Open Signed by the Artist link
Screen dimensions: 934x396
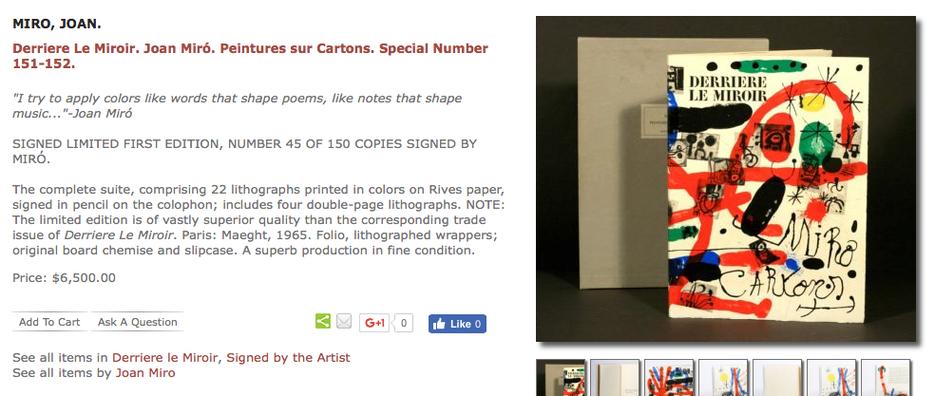pos(288,357)
